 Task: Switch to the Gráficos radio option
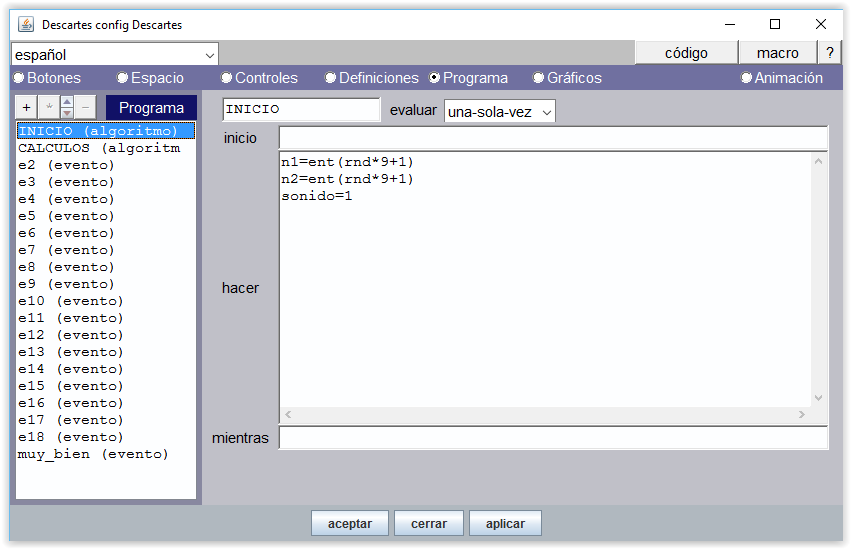click(539, 78)
